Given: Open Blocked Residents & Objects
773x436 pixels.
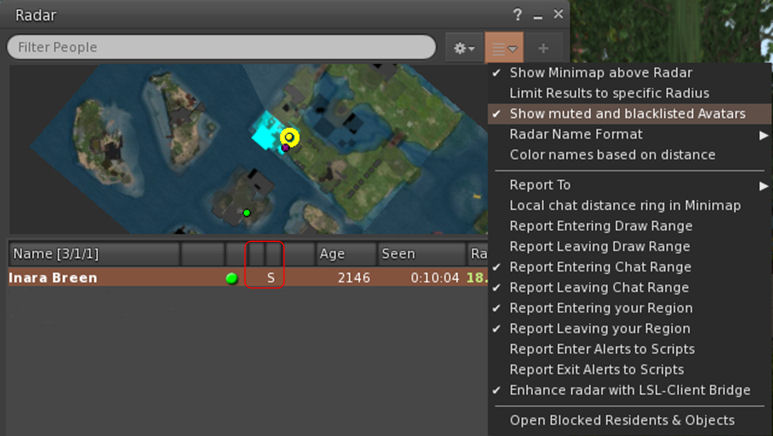Looking at the screenshot, I should (x=622, y=420).
